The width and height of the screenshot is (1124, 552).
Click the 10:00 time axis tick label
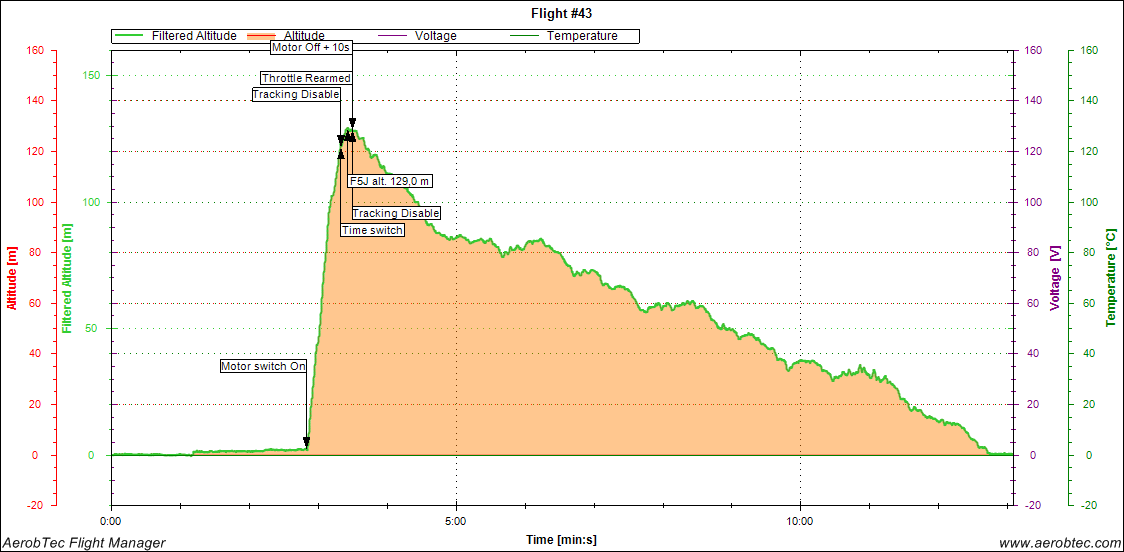799,521
